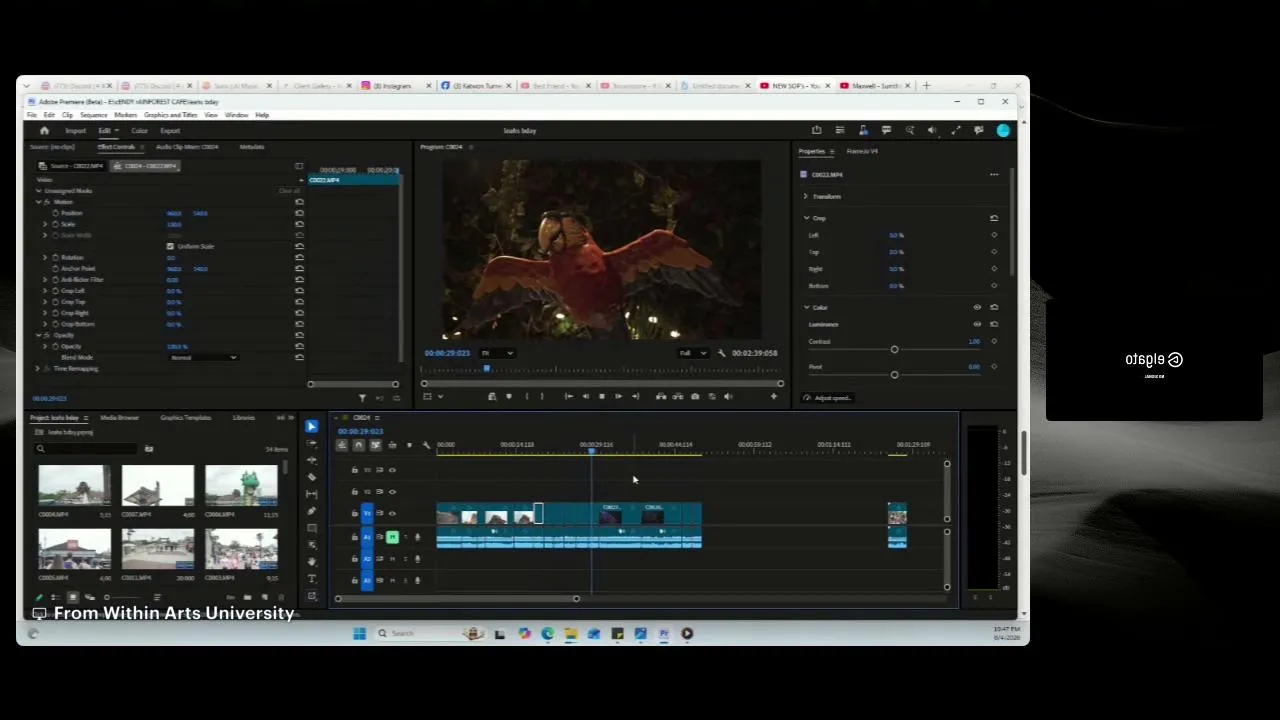This screenshot has width=1280, height=720.
Task: Open Program Monitor wrench settings
Action: (722, 353)
